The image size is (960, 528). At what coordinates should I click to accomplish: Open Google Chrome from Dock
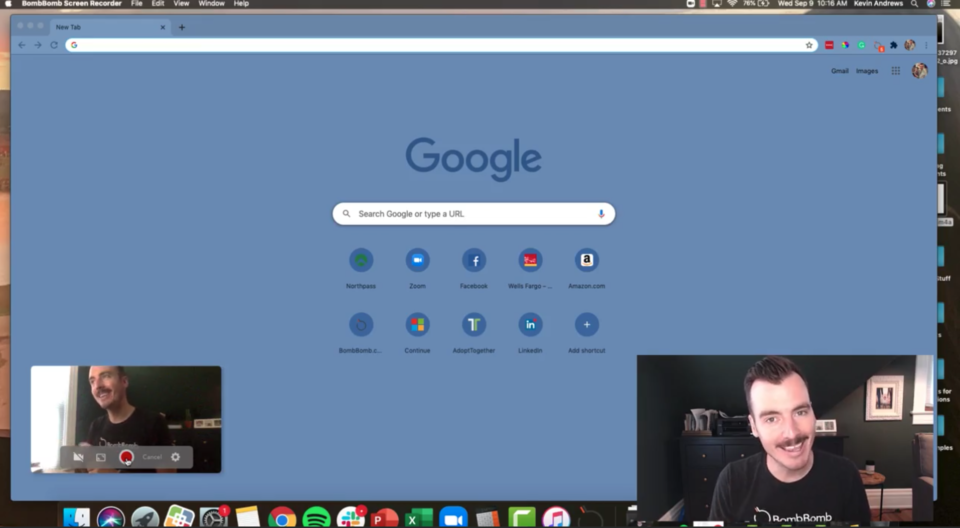point(282,518)
